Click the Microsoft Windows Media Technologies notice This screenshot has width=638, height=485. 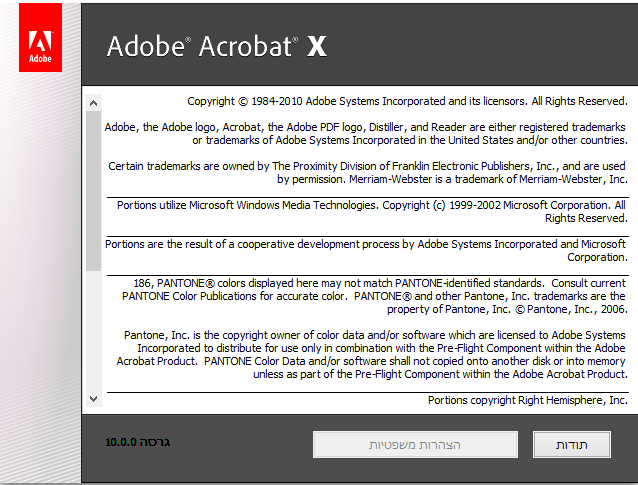(x=370, y=211)
